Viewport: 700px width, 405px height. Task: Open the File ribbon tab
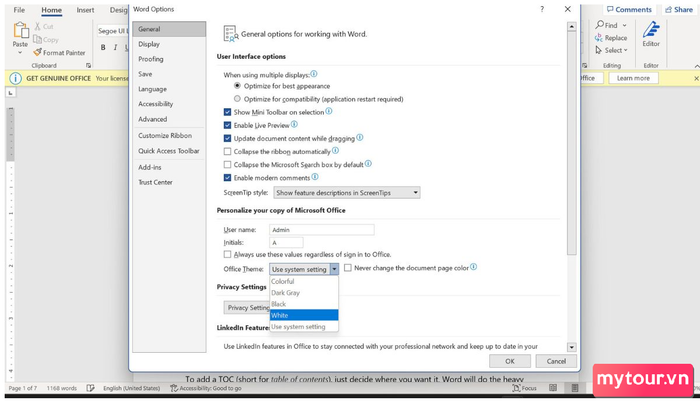[x=19, y=10]
